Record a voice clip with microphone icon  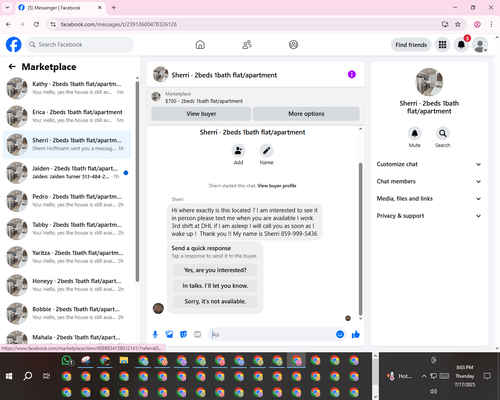click(x=155, y=334)
